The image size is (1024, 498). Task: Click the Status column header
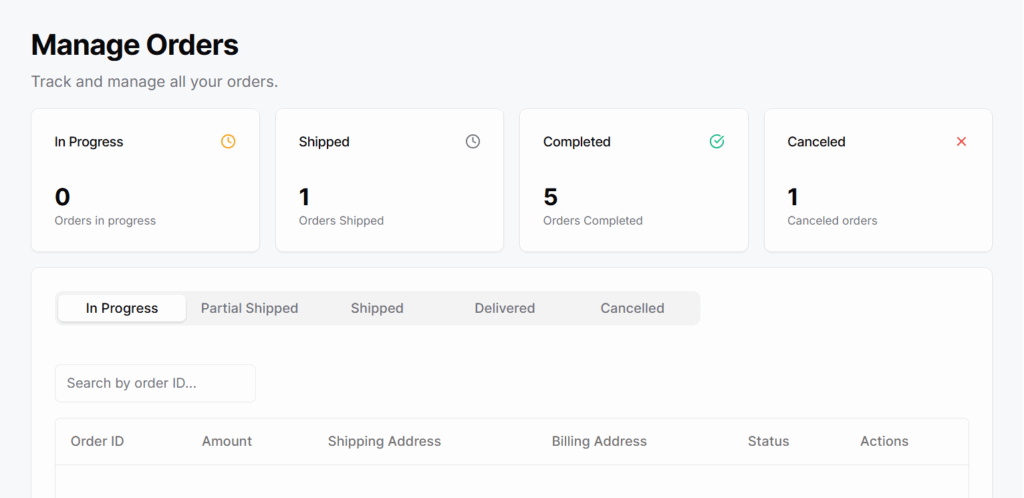[x=768, y=441]
